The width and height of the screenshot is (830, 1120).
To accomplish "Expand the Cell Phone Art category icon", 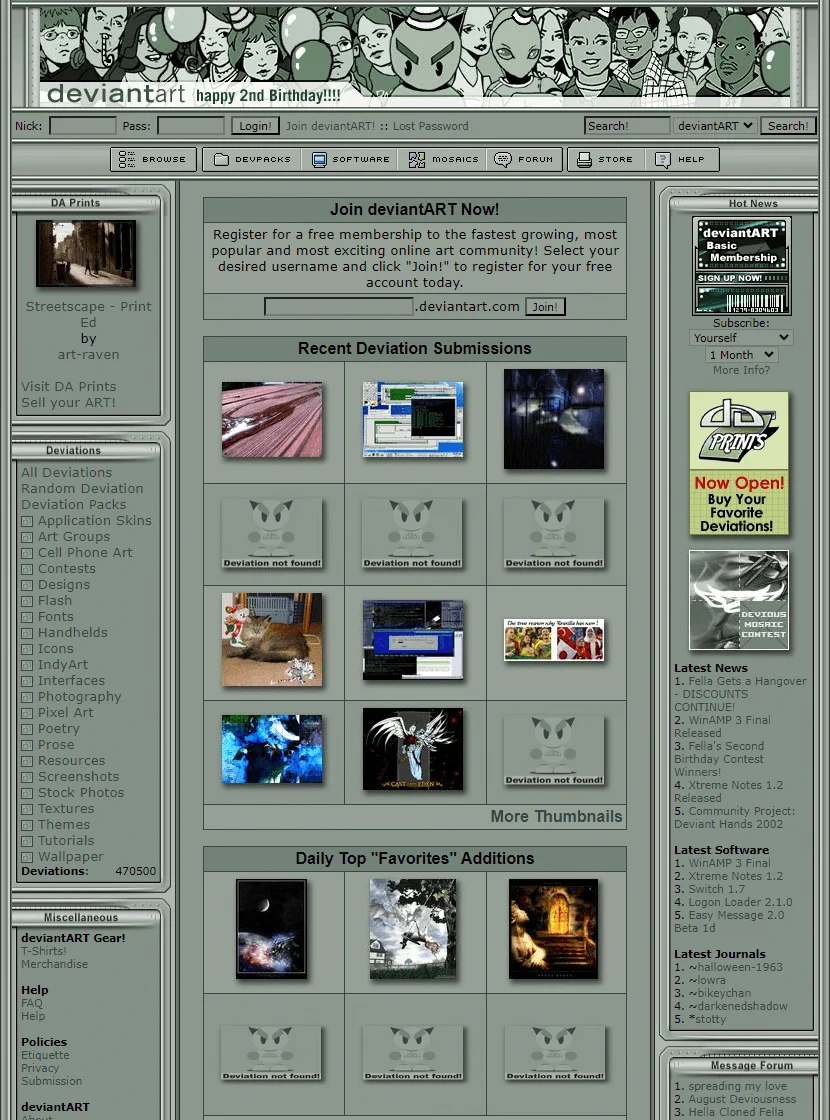I will click(27, 554).
